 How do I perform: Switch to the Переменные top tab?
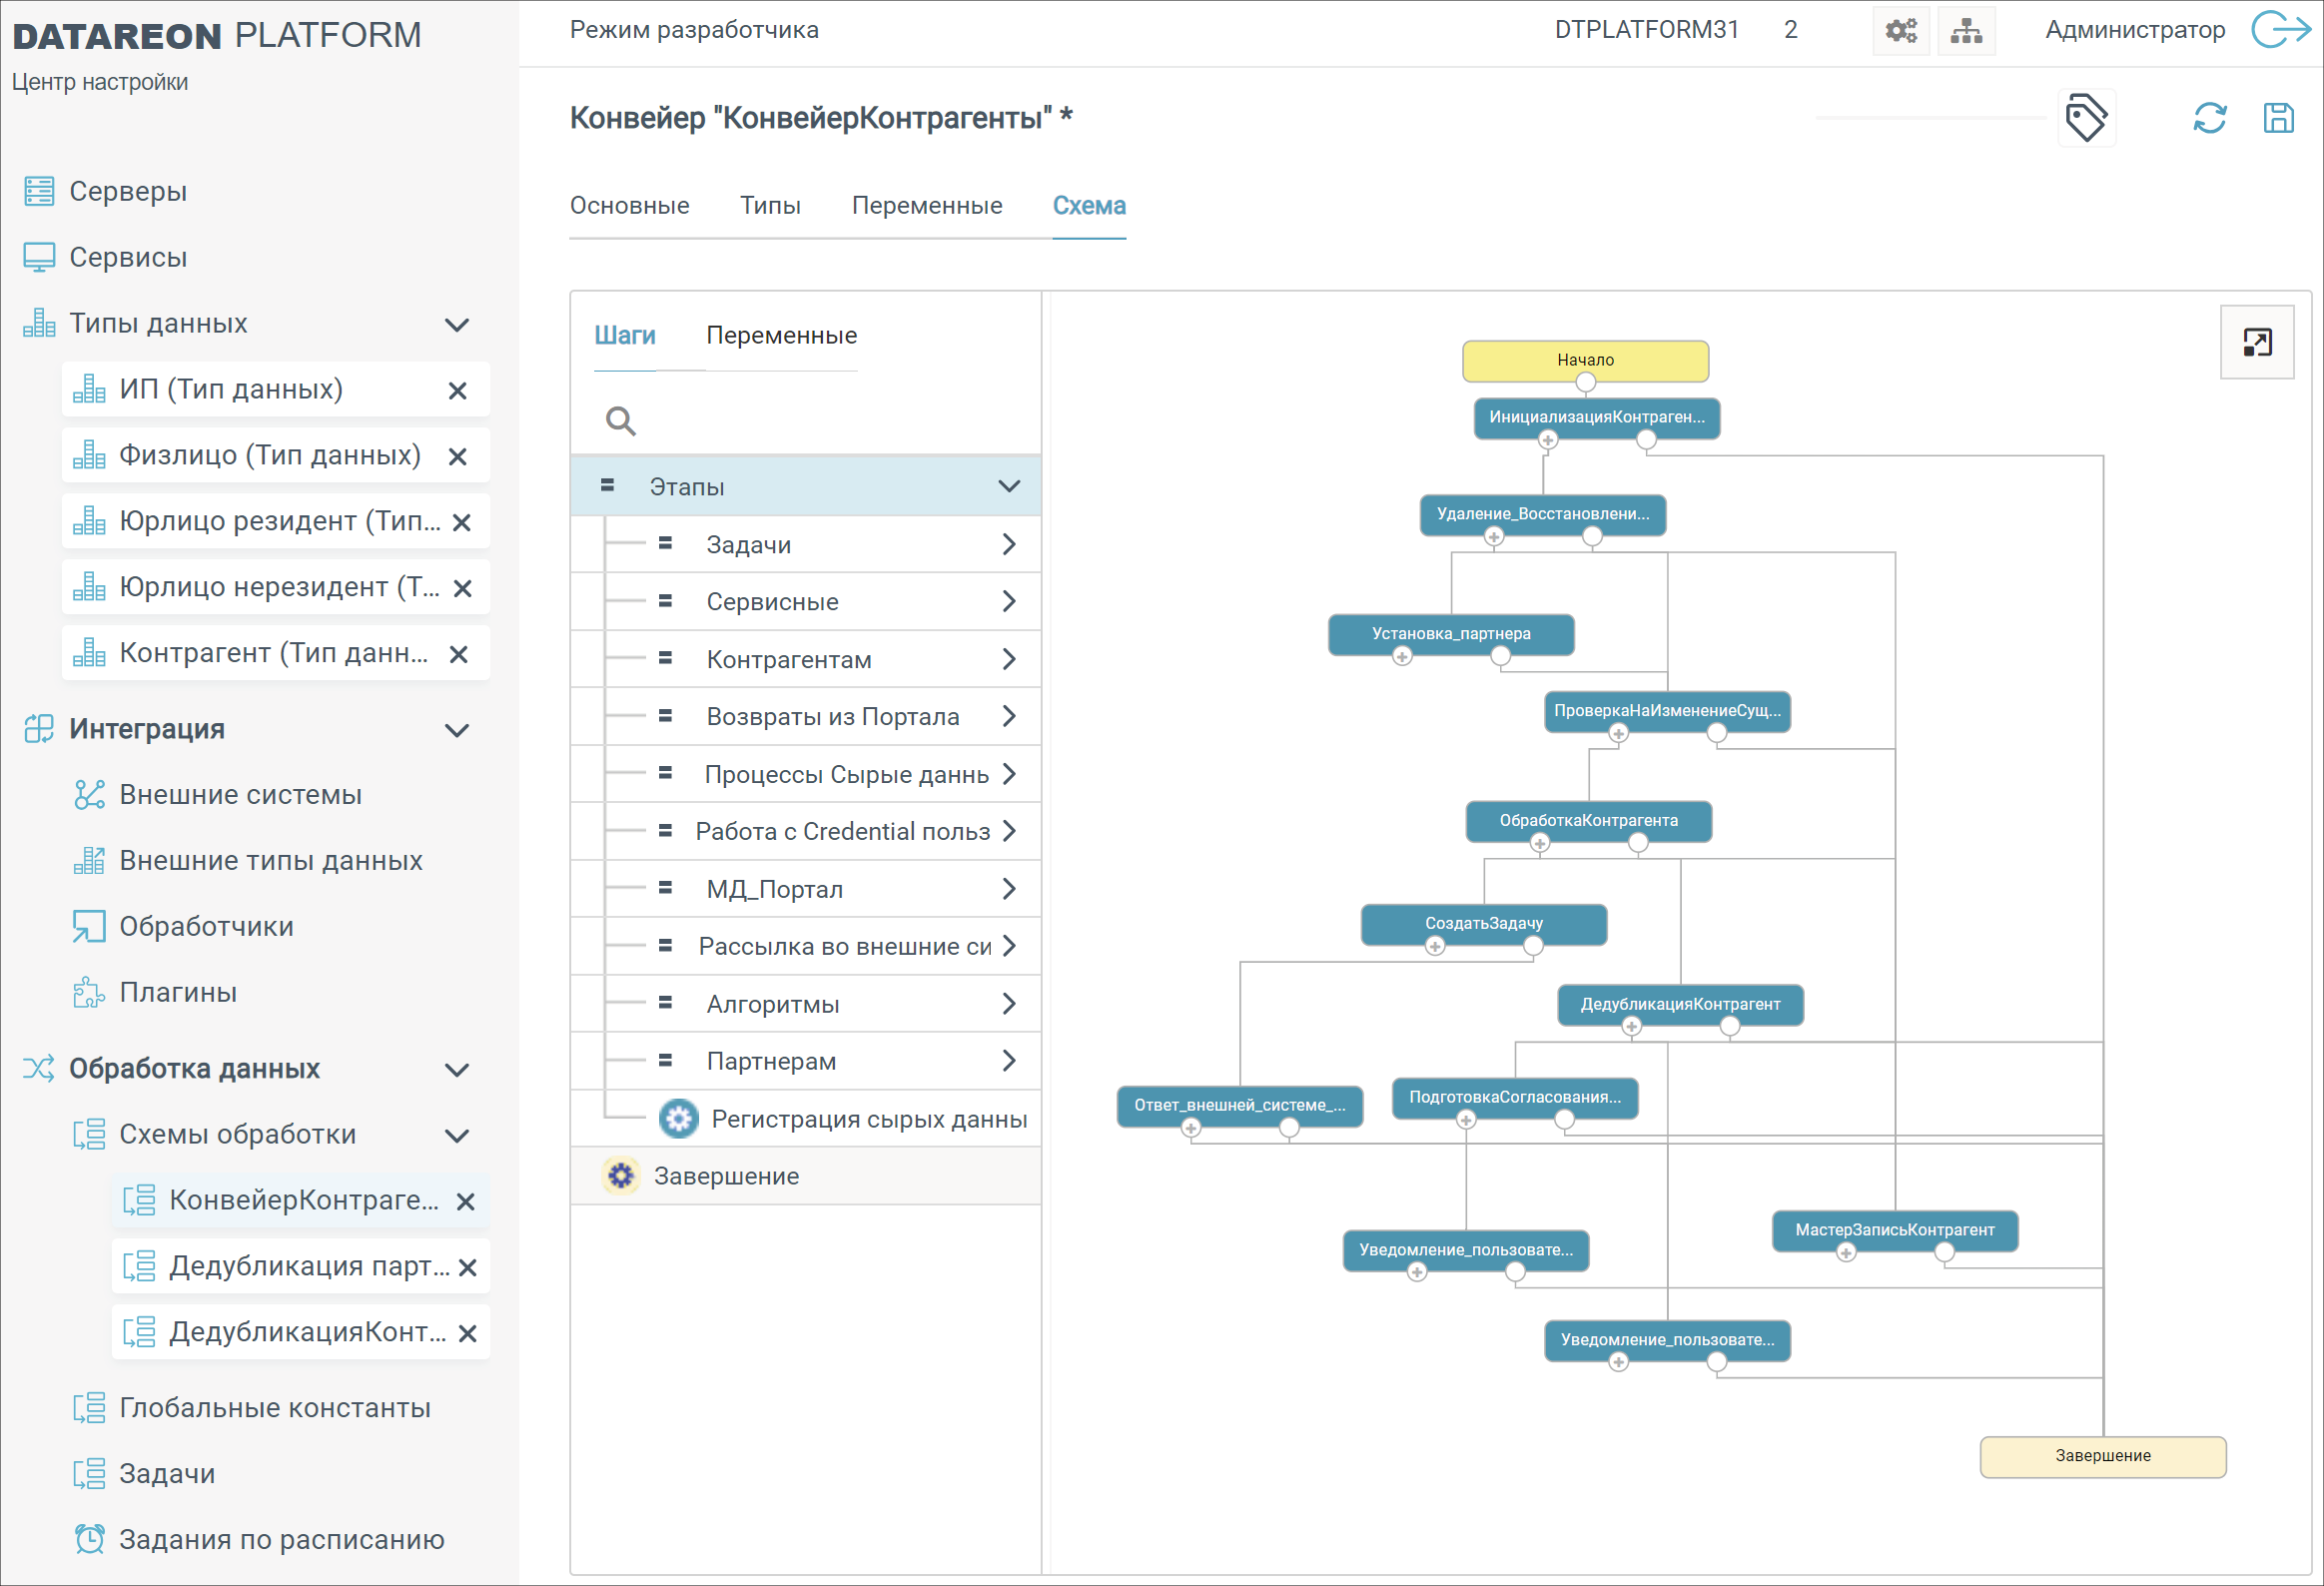point(926,205)
